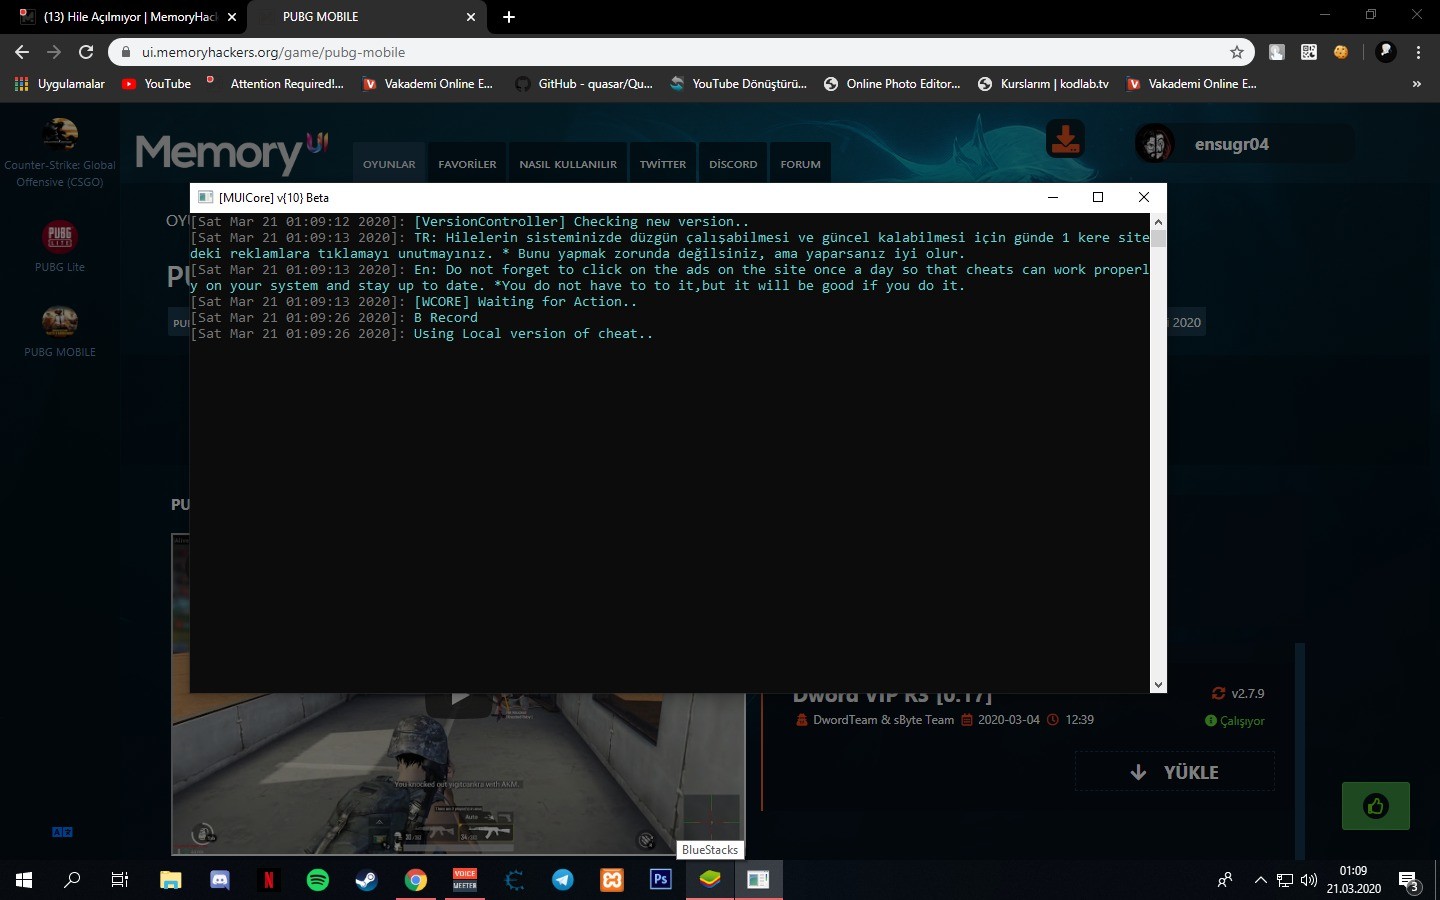1440x900 pixels.
Task: Open the YouTube bookmark
Action: point(157,84)
